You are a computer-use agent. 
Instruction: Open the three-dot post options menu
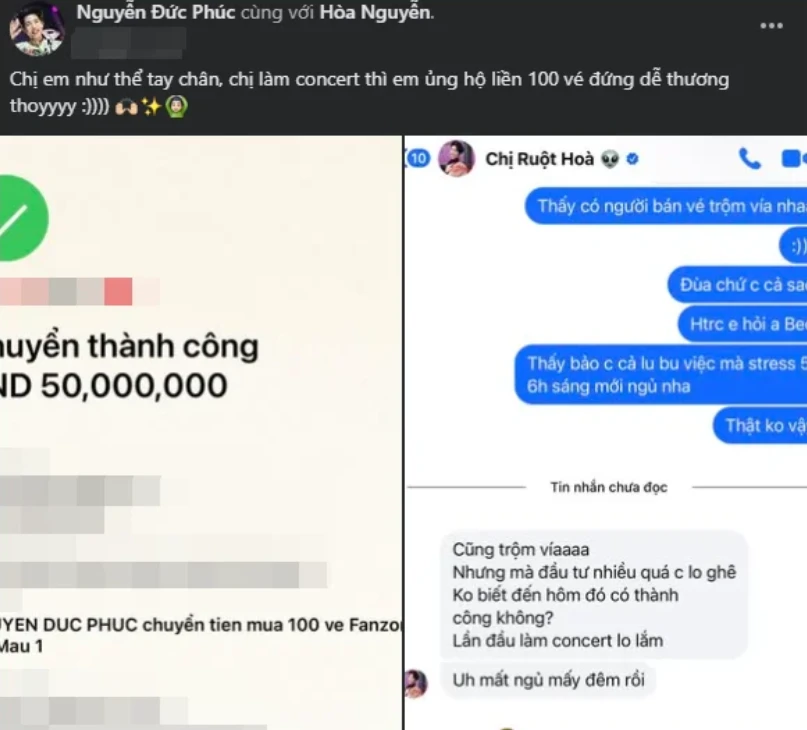(x=771, y=26)
